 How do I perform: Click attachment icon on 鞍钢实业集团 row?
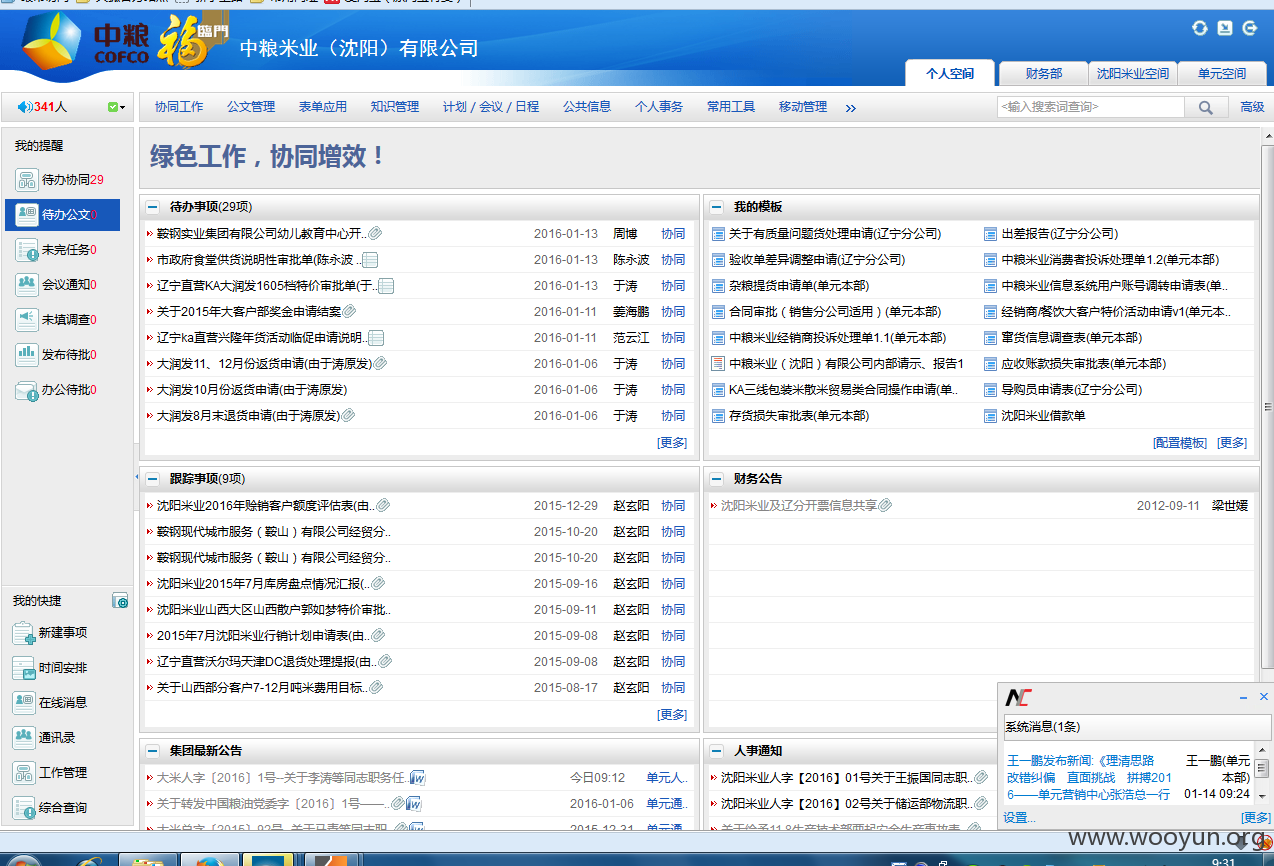[375, 234]
